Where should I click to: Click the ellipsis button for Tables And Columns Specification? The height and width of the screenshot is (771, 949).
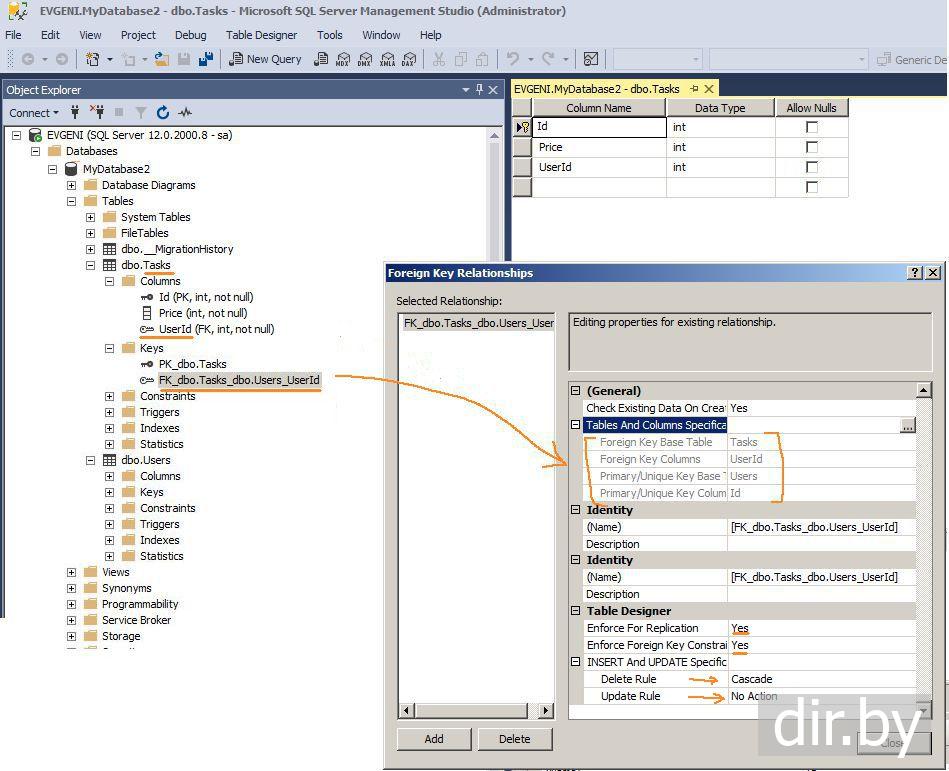click(907, 425)
